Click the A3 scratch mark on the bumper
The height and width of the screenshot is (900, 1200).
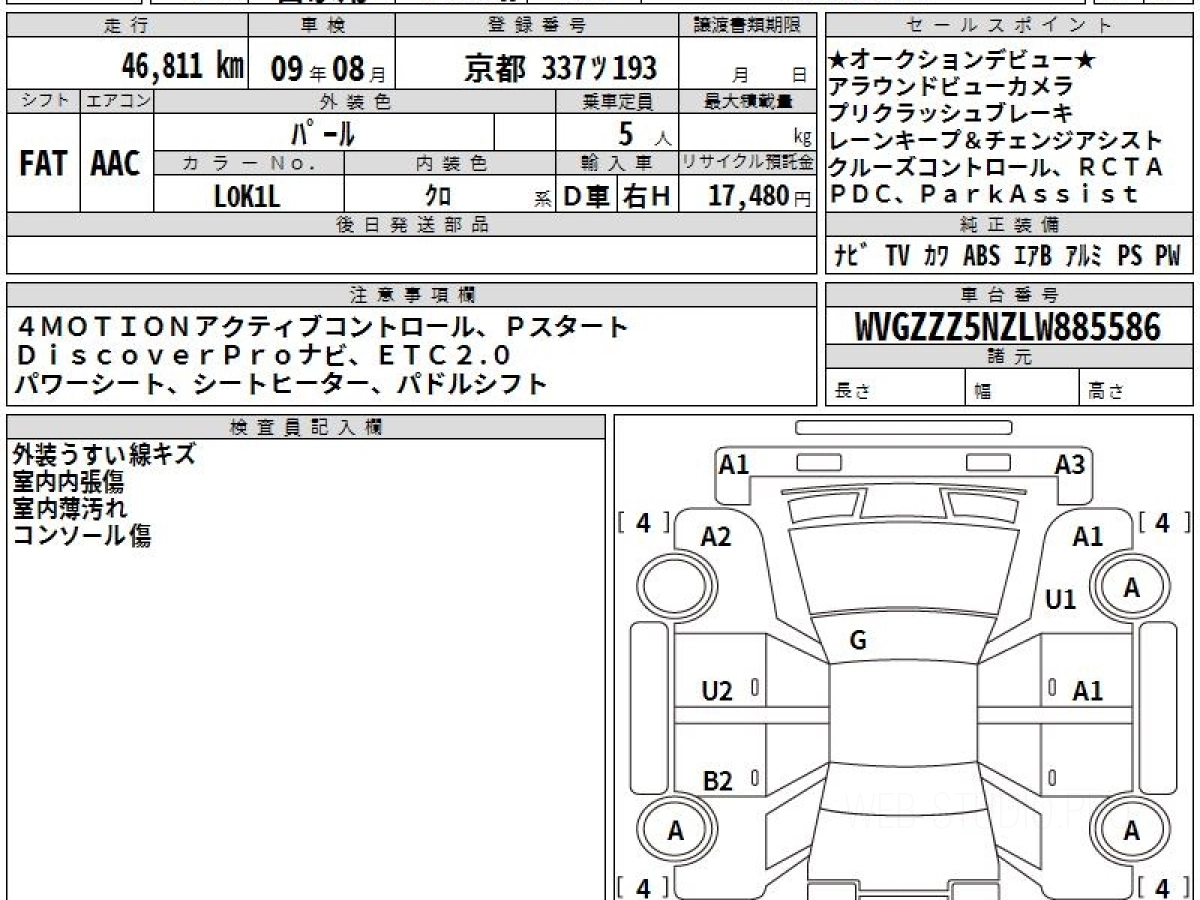tap(1069, 464)
